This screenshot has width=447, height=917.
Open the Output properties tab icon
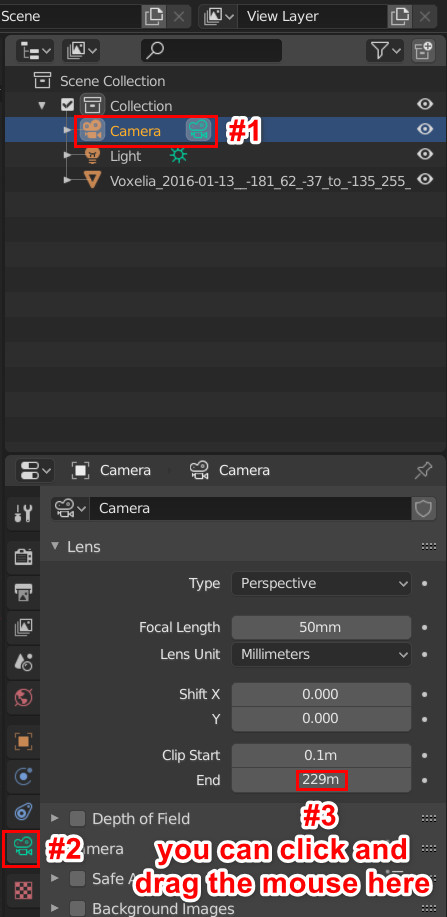click(x=23, y=592)
